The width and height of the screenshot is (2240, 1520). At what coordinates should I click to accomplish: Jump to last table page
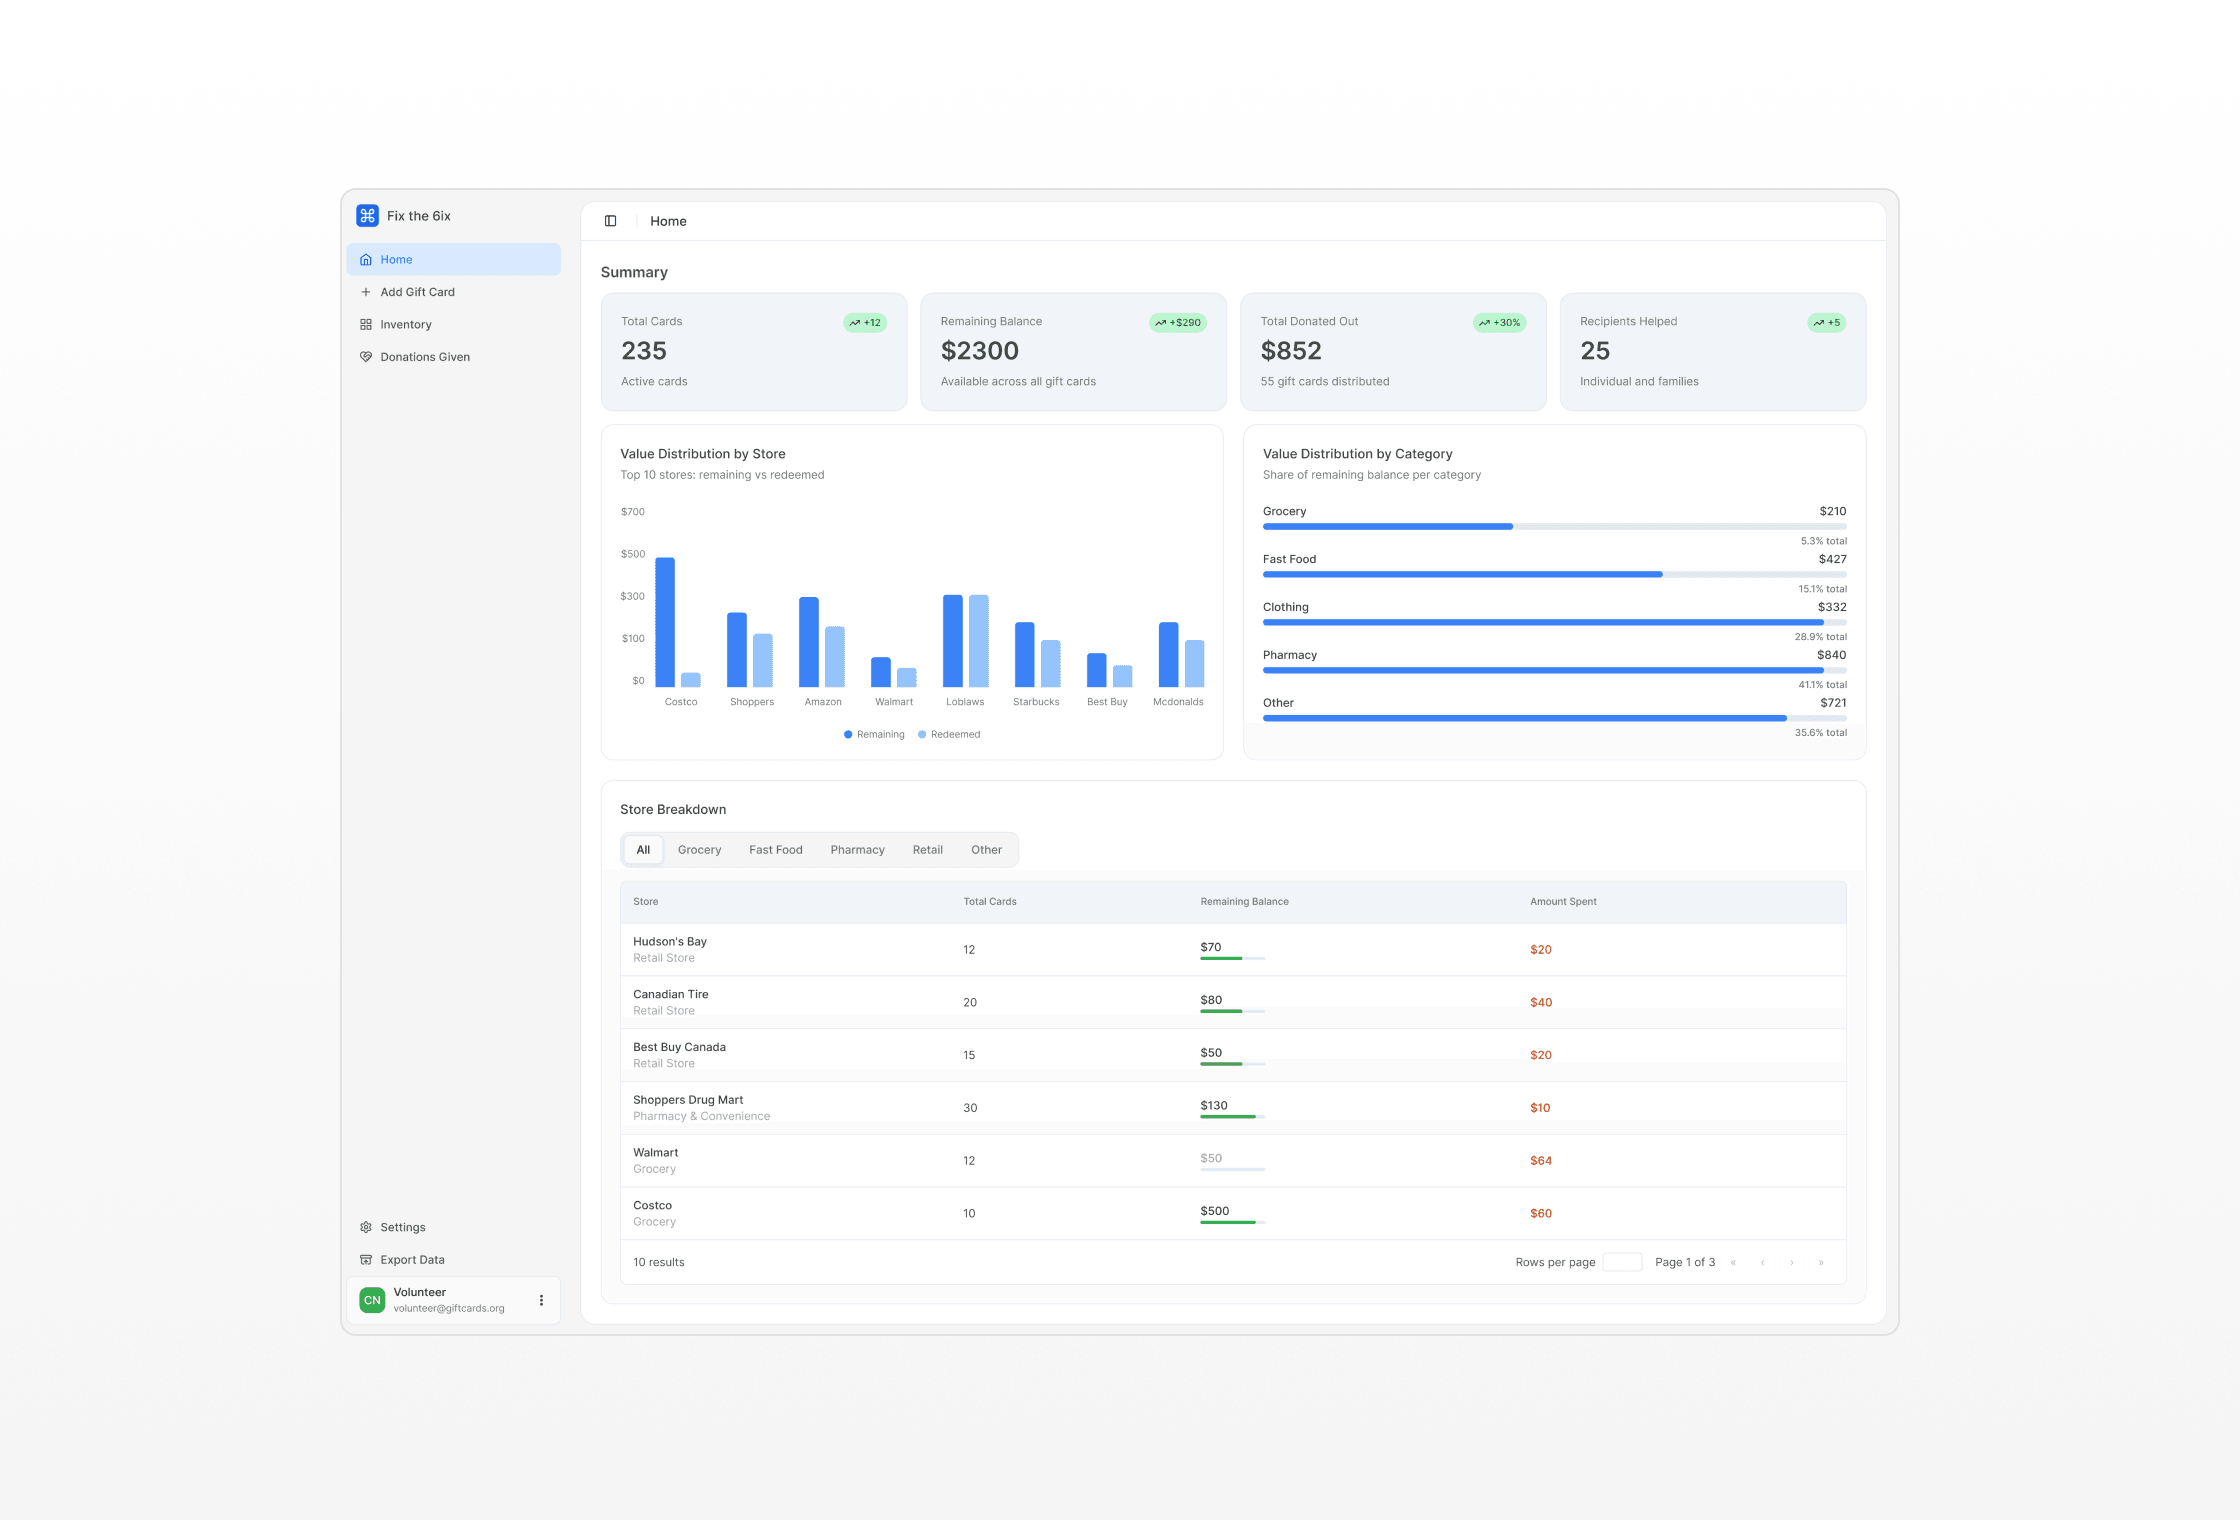1821,1262
